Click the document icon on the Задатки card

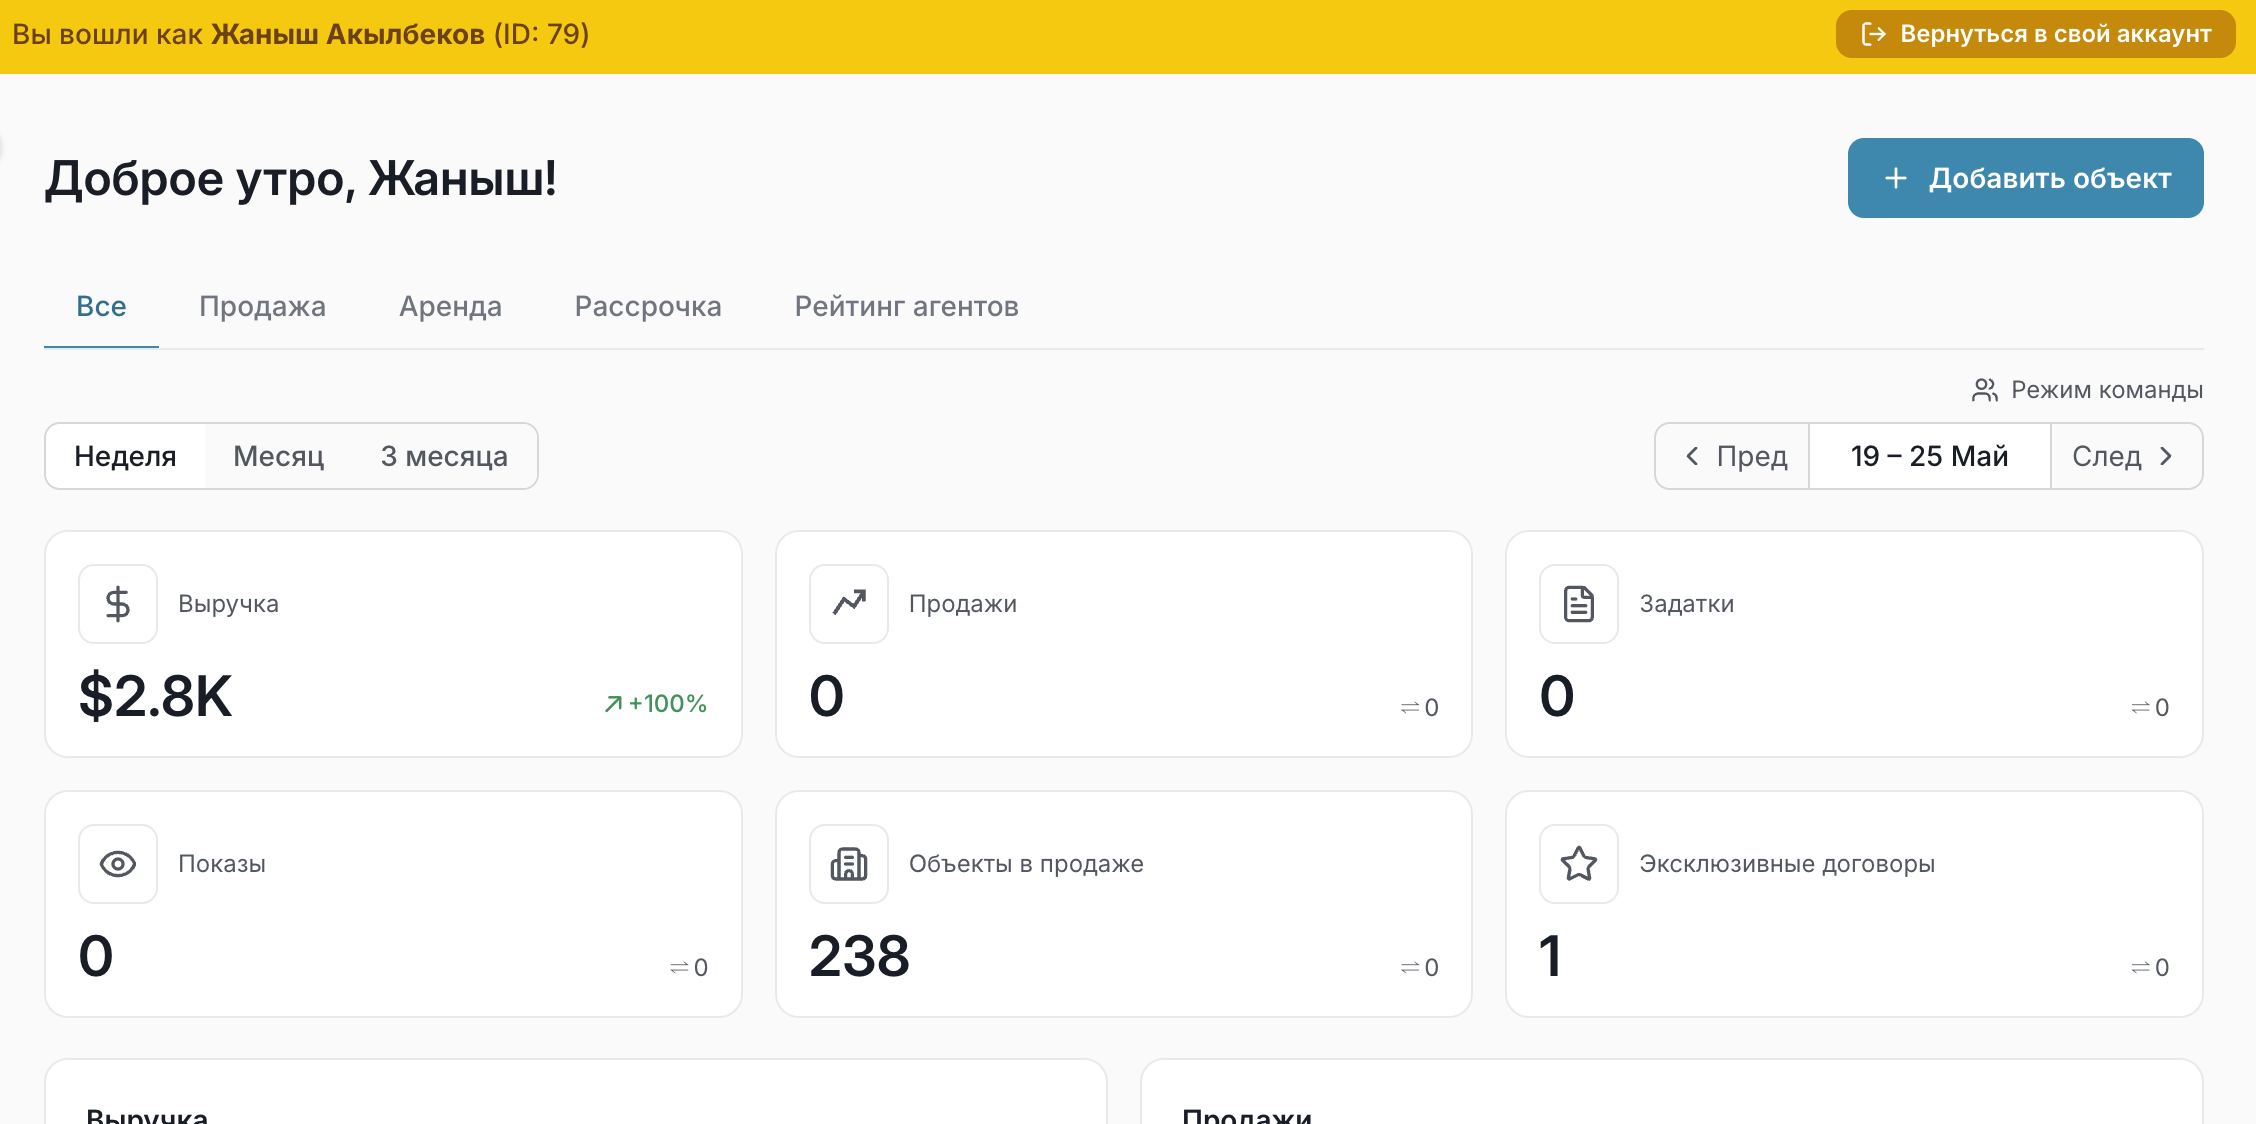click(x=1579, y=604)
